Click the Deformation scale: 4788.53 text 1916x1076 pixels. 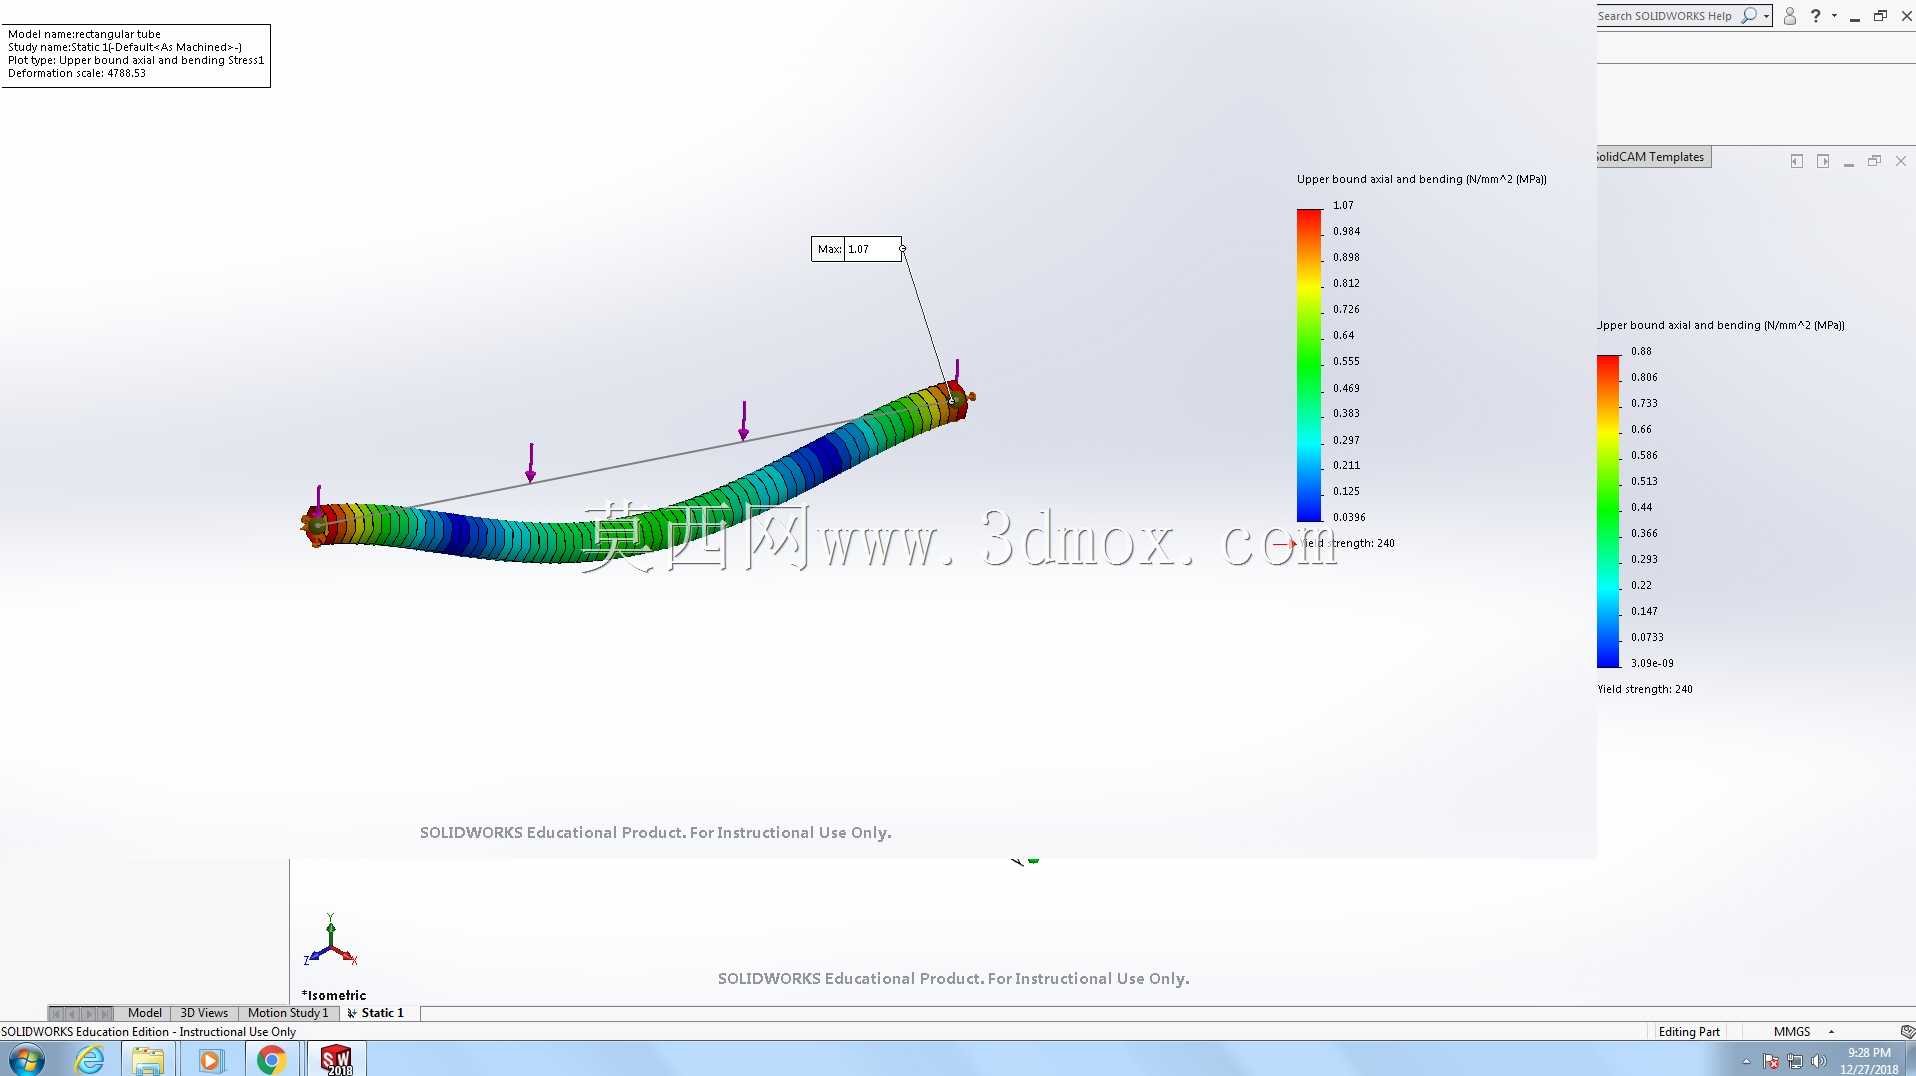(77, 73)
